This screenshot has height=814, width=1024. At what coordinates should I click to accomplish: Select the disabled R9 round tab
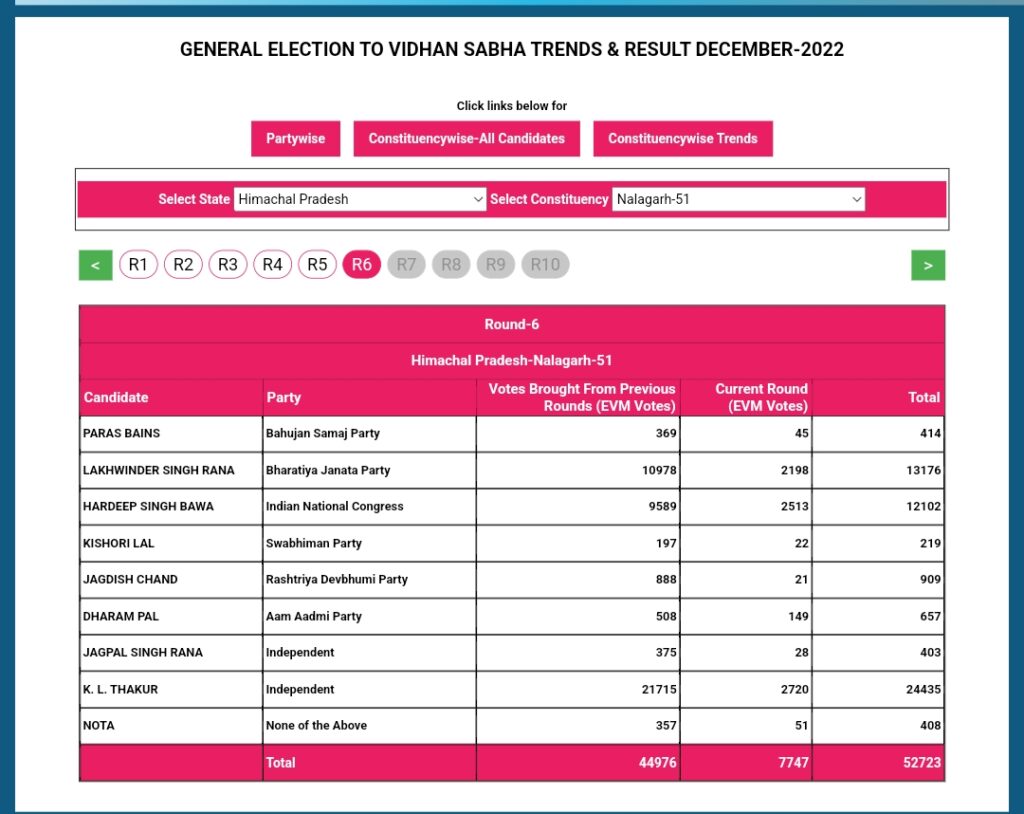(x=496, y=265)
